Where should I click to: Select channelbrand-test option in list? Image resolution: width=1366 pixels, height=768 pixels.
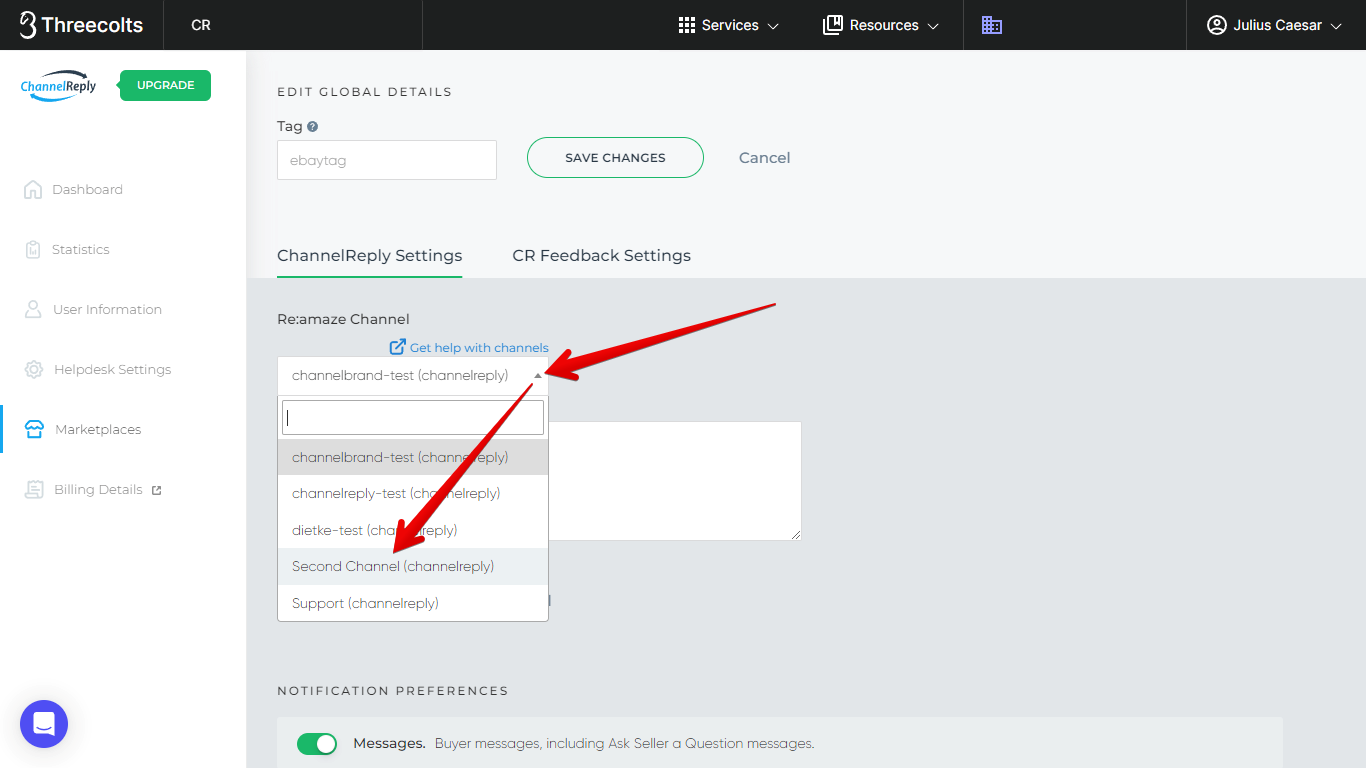[413, 457]
